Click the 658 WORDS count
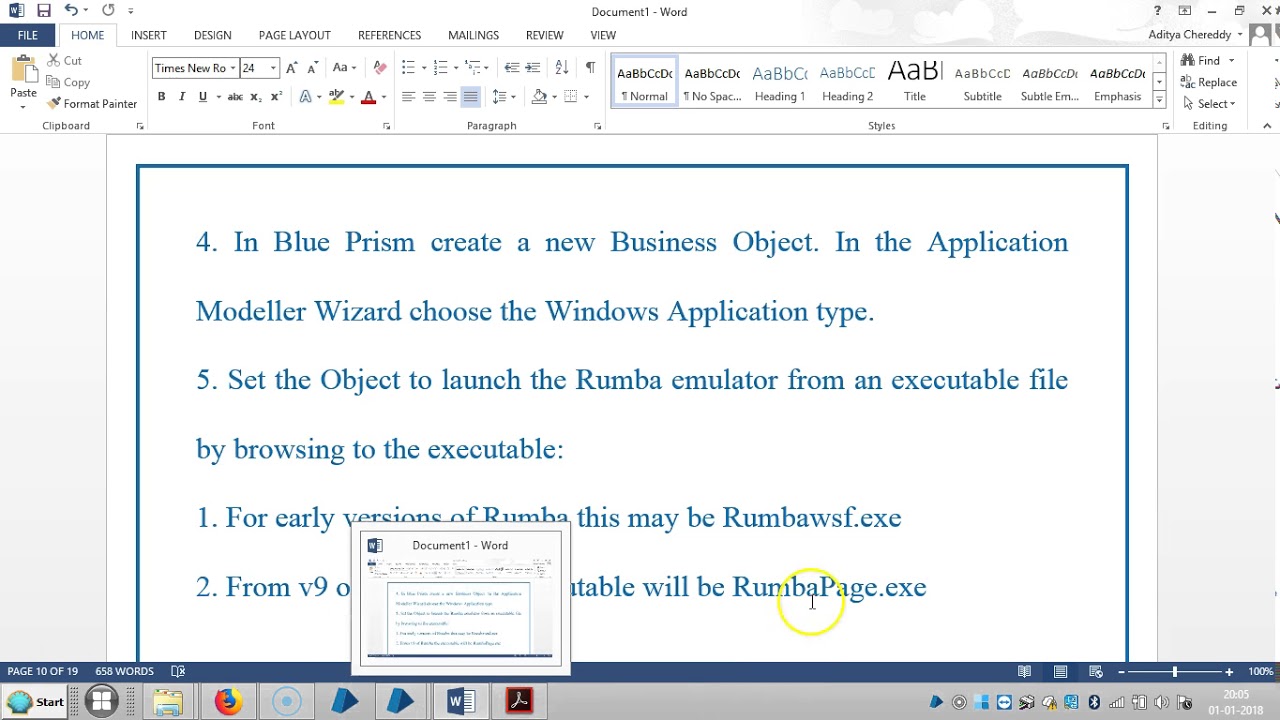 pyautogui.click(x=125, y=671)
